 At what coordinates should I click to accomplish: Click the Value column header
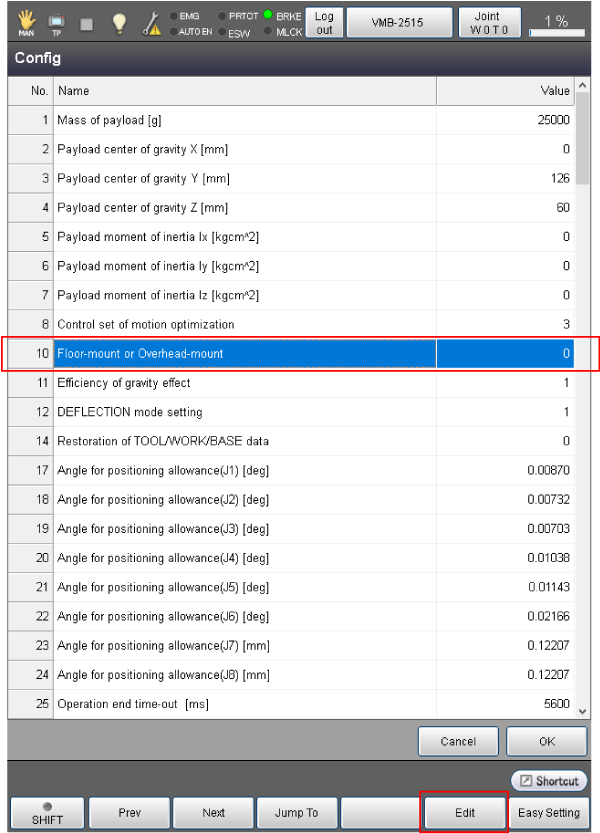tap(505, 91)
